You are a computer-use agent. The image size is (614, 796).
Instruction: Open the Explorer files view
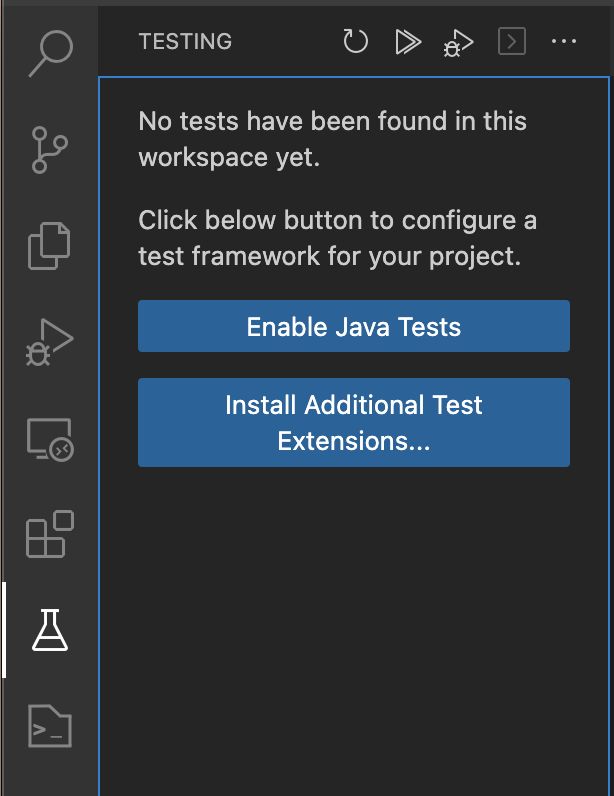tap(48, 245)
